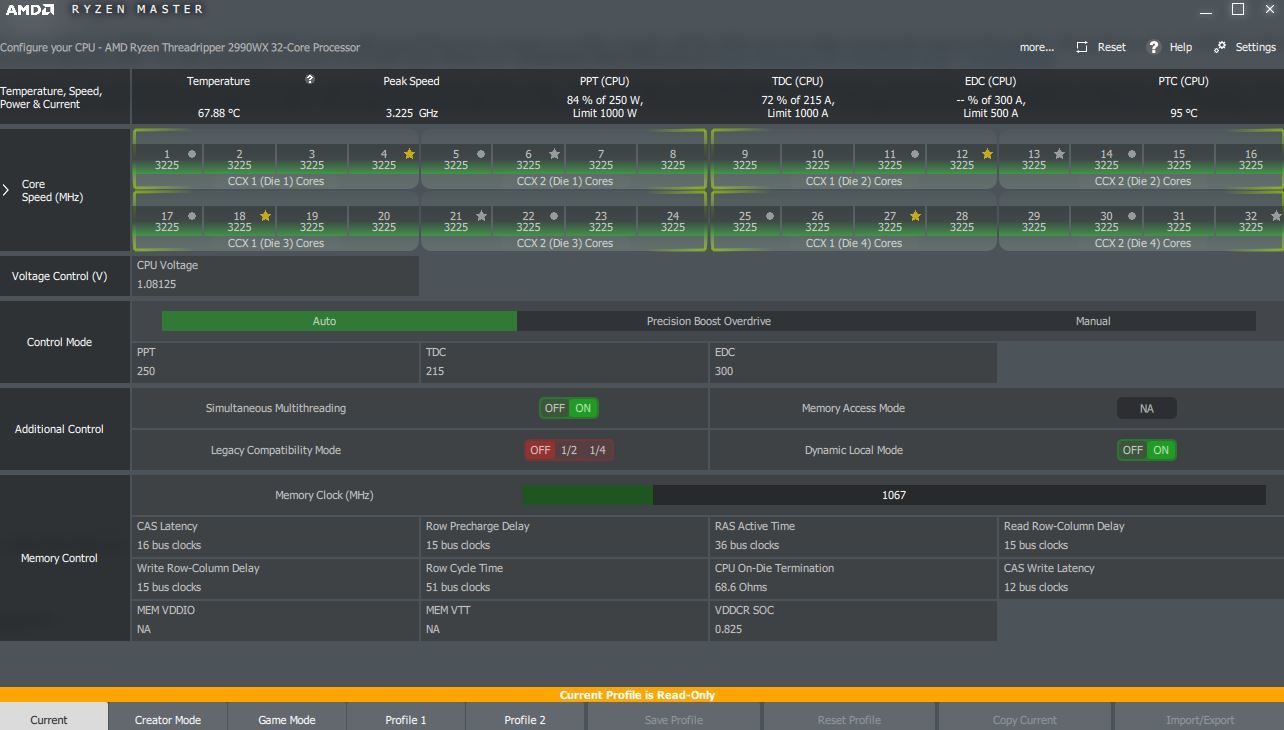1284x730 pixels.
Task: Click CAS Write Latency 12 bus clocks
Action: [x=1142, y=578]
